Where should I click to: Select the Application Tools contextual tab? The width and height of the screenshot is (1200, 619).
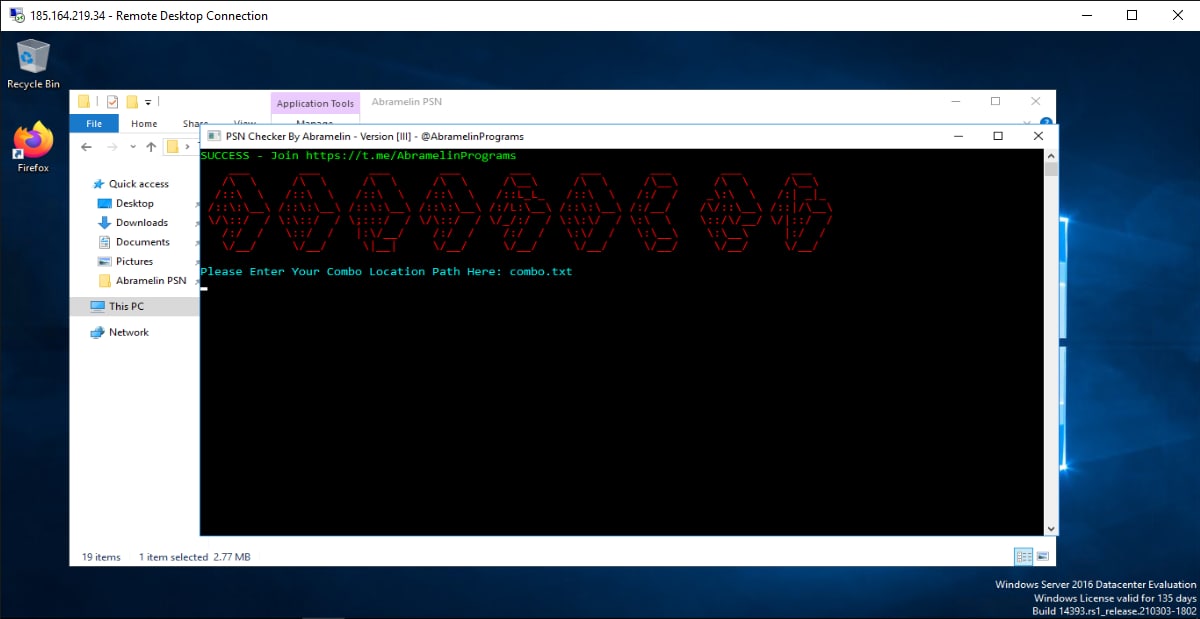point(315,103)
